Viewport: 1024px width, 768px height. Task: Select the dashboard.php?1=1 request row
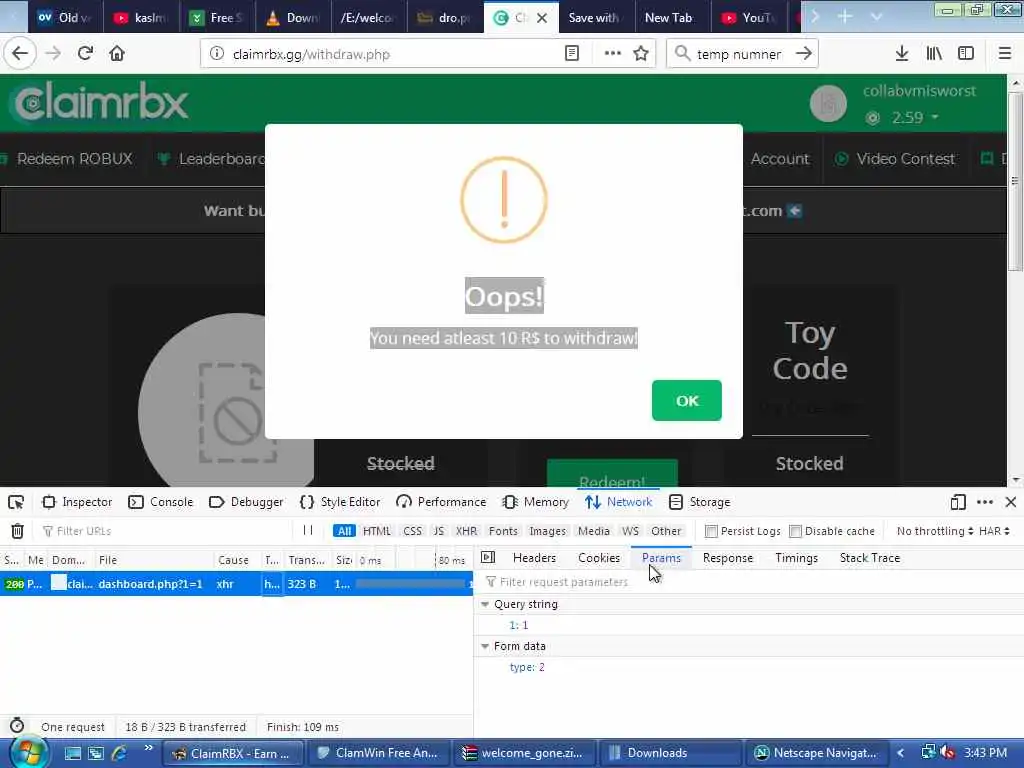[x=236, y=584]
